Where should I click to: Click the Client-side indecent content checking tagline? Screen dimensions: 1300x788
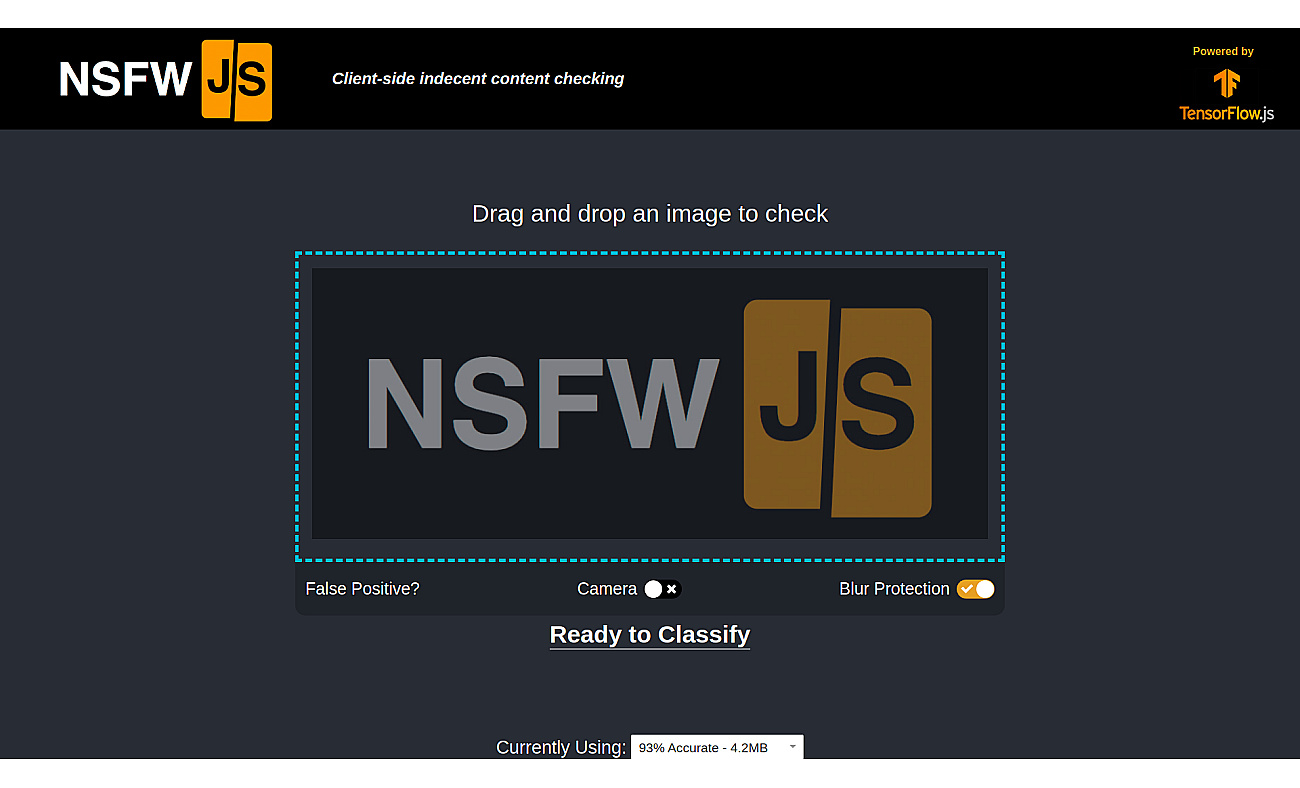point(478,78)
